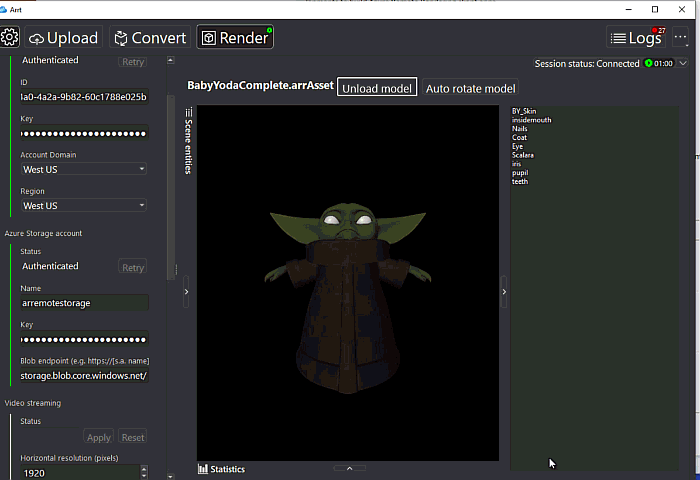The image size is (700, 480).
Task: Switch to the Upload tab
Action: 64,38
